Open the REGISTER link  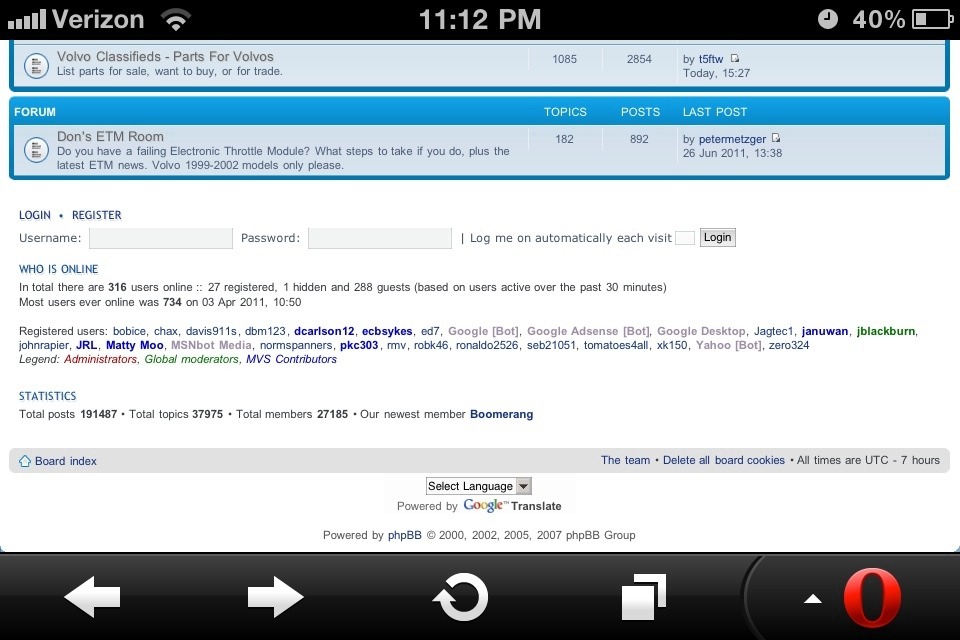coord(97,215)
